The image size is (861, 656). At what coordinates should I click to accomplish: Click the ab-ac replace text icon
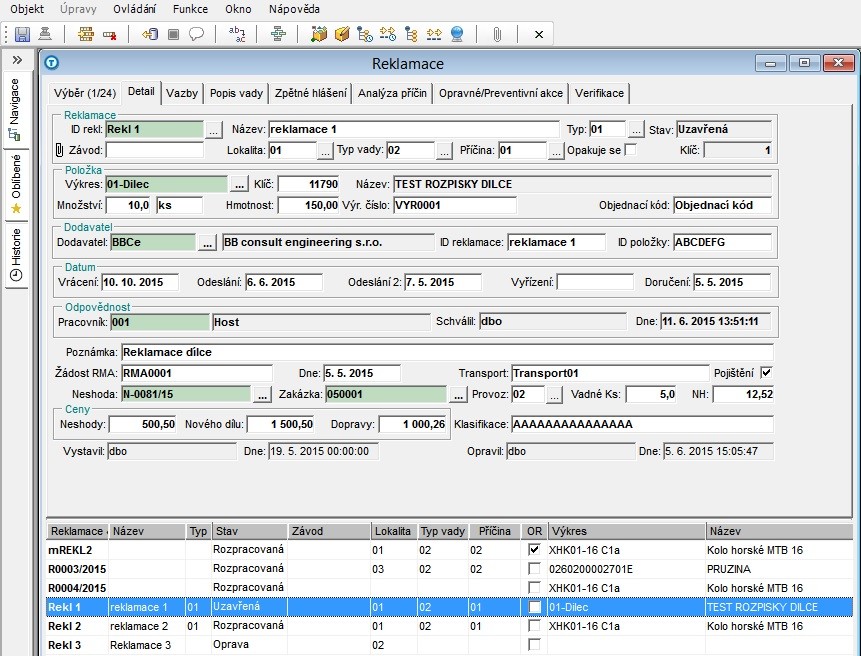tap(237, 35)
